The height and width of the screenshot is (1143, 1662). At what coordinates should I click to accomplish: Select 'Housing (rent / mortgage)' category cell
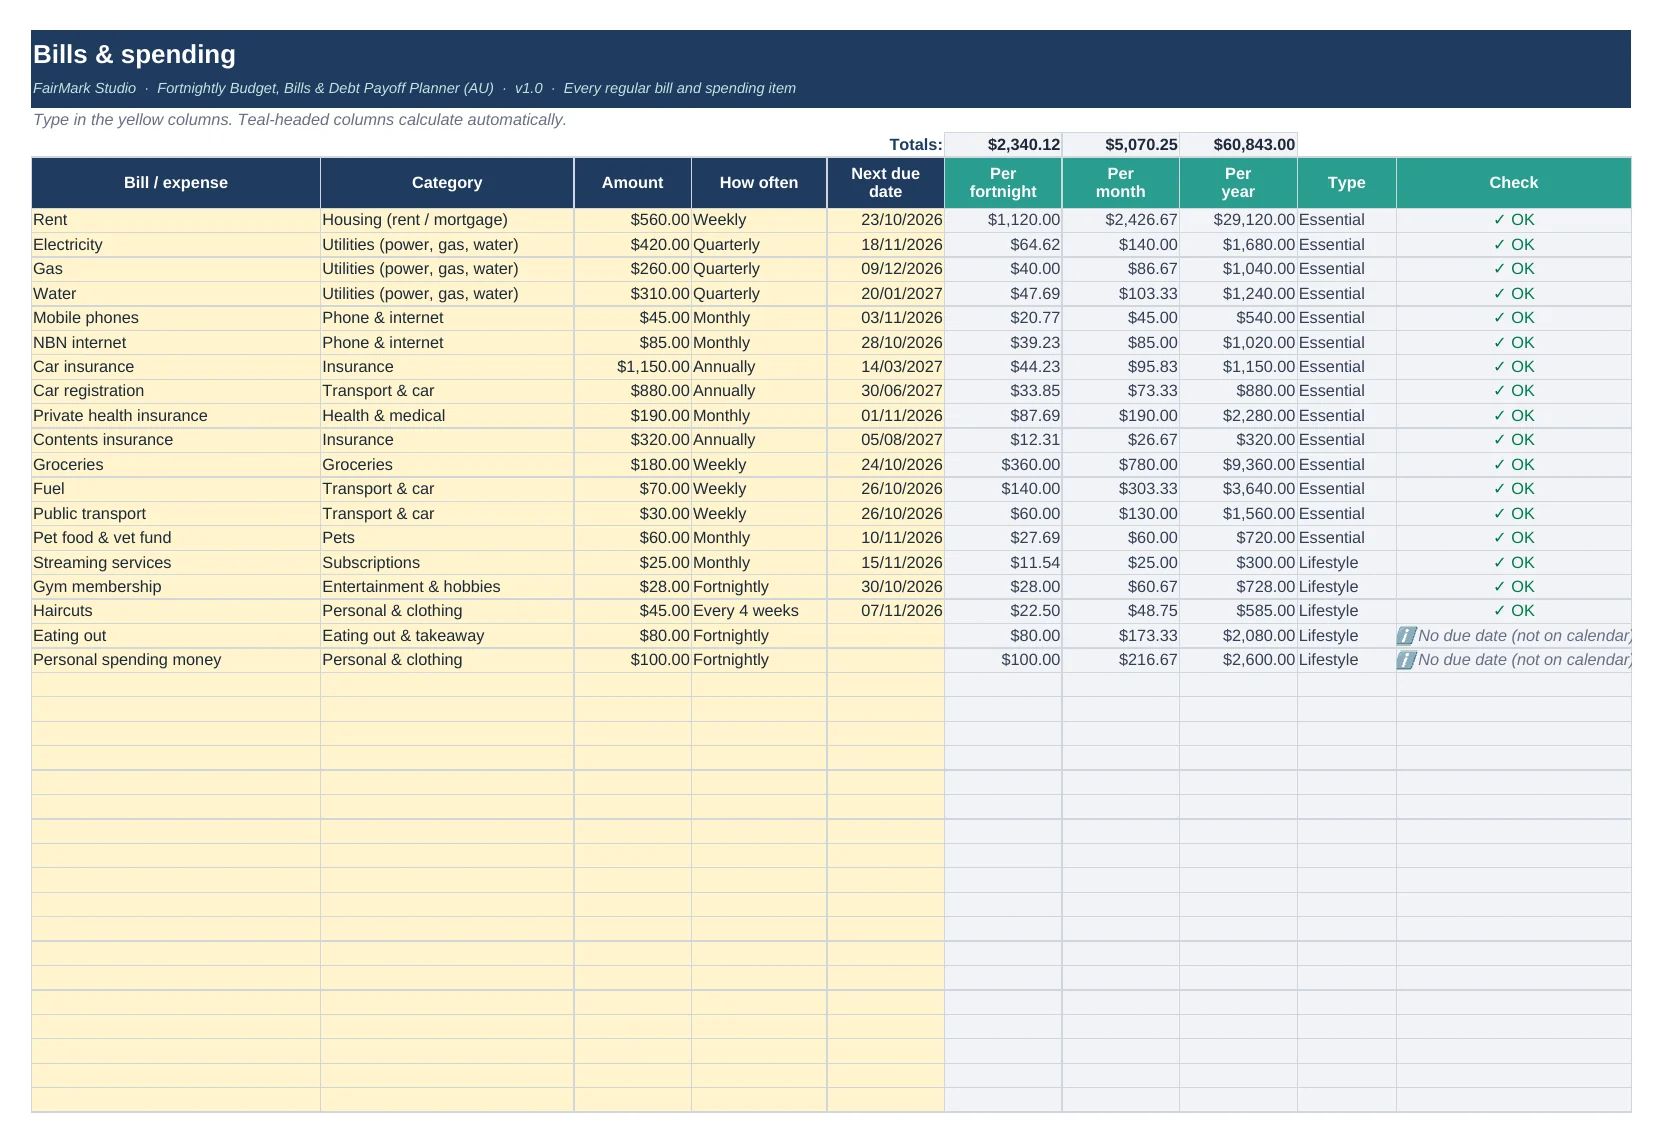tap(447, 220)
